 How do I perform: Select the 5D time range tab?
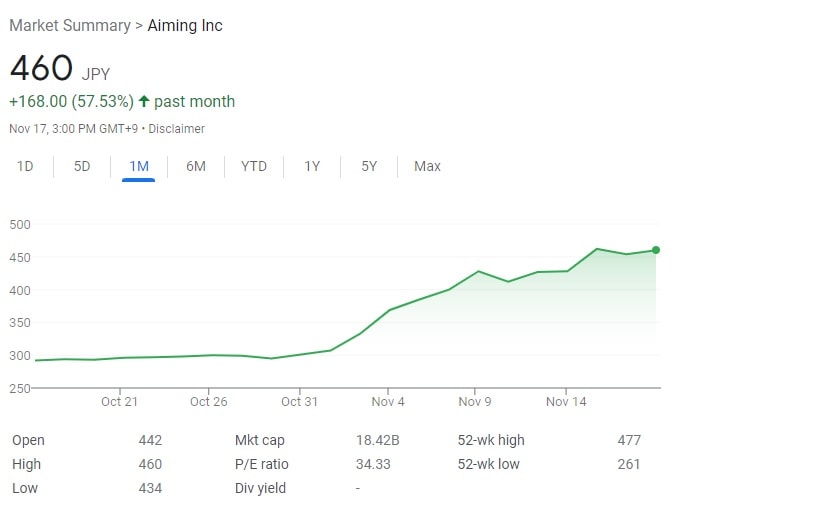point(82,166)
